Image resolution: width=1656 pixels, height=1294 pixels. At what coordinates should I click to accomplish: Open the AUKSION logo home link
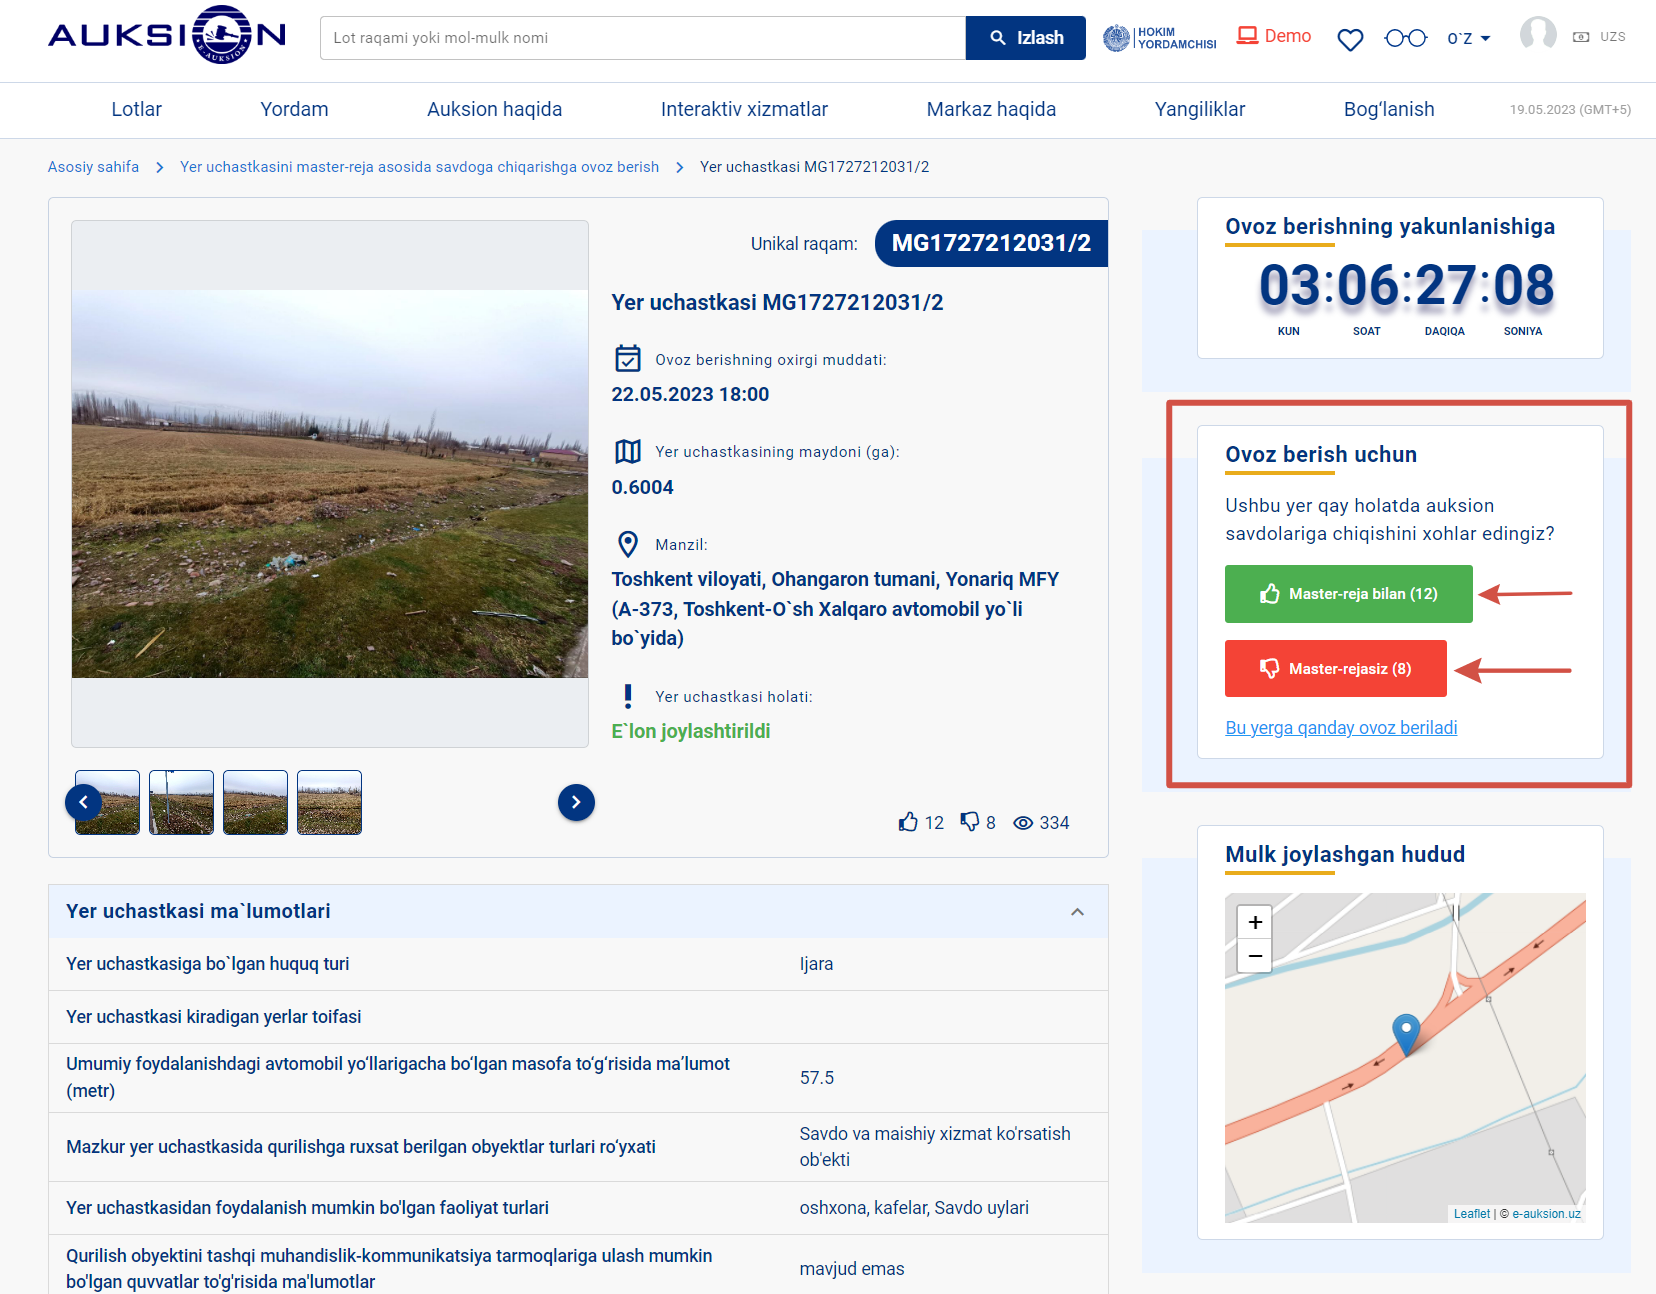pyautogui.click(x=167, y=35)
